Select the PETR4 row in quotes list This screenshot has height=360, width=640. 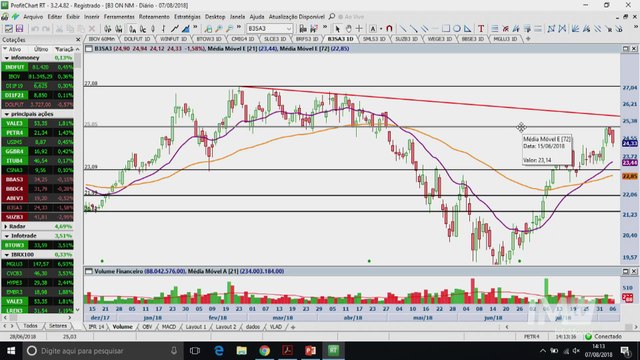coord(37,133)
